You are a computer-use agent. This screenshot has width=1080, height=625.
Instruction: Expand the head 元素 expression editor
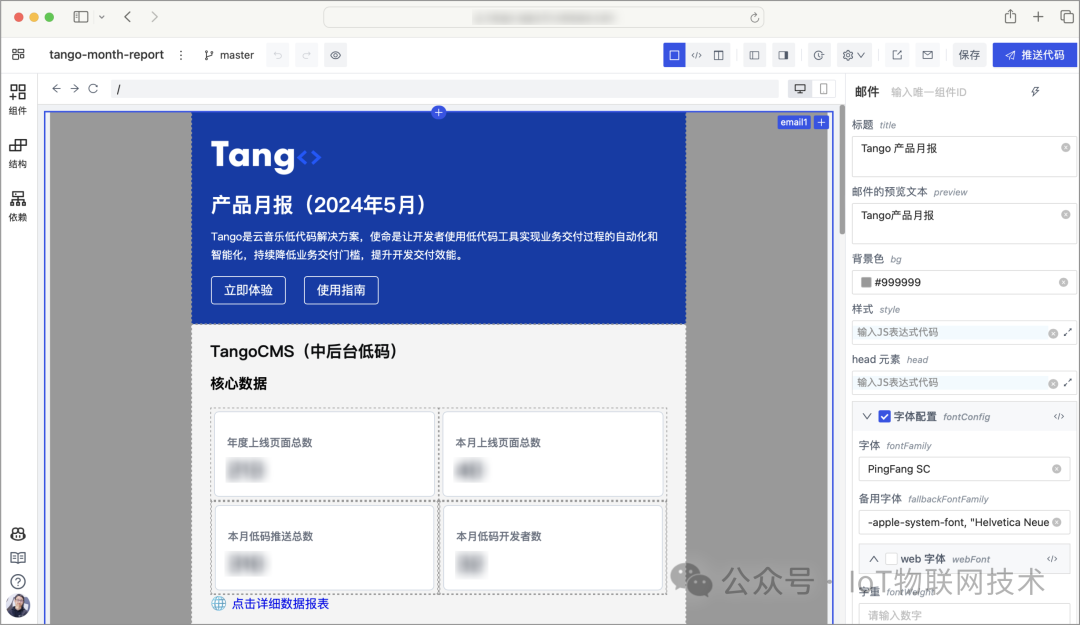click(1068, 382)
